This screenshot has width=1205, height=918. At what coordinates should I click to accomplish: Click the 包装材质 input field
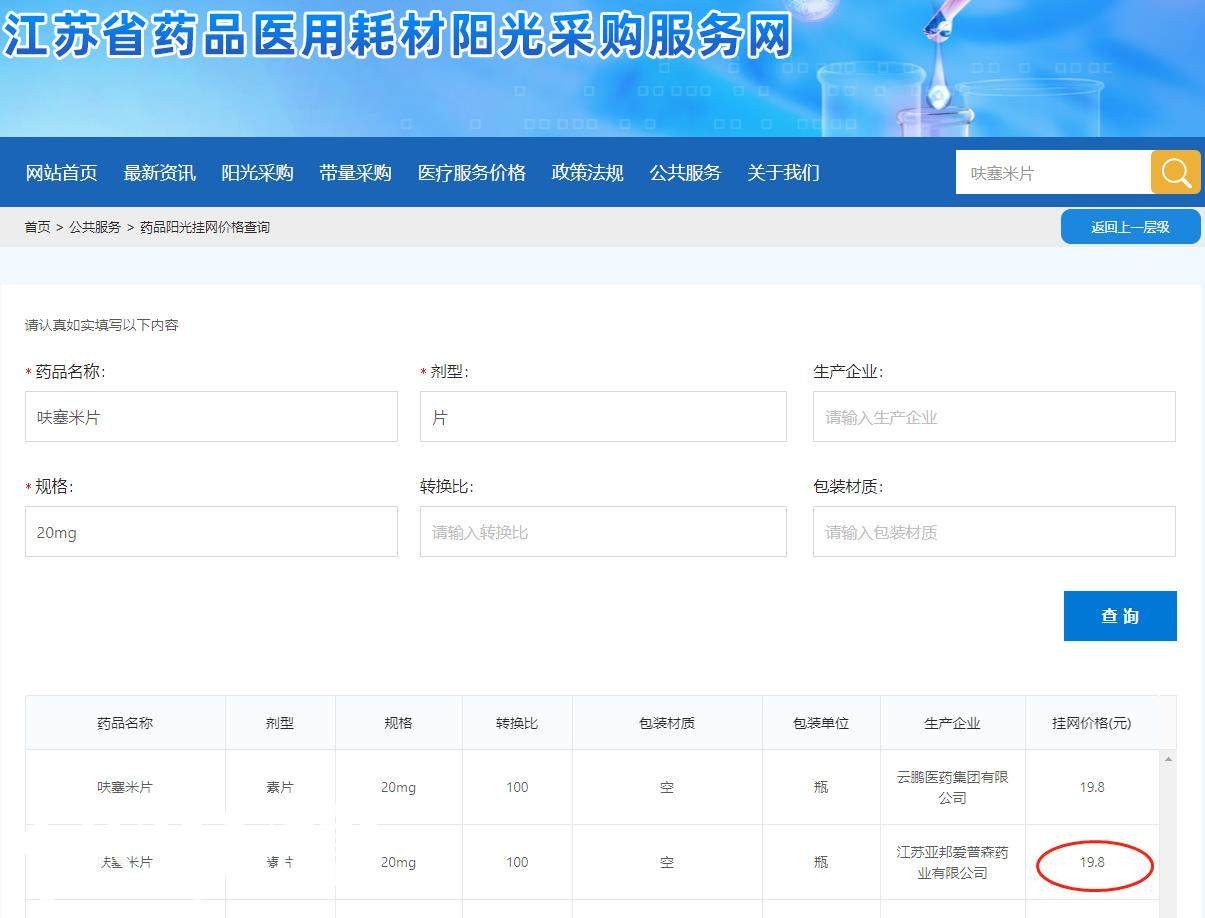[x=994, y=532]
